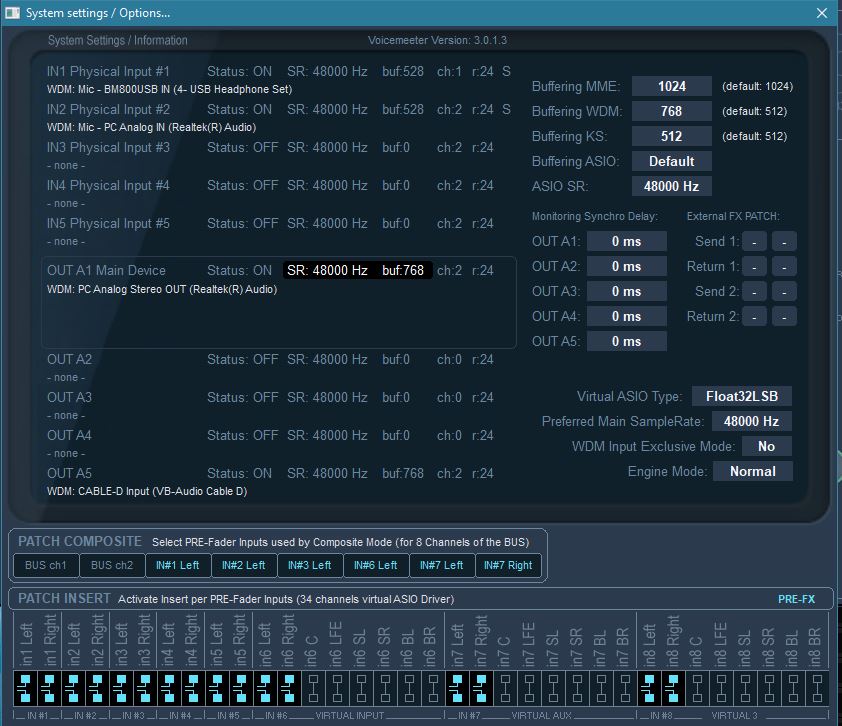Click the Voicemeeter window icon in title bar
Image resolution: width=842 pixels, height=726 pixels.
coord(12,12)
